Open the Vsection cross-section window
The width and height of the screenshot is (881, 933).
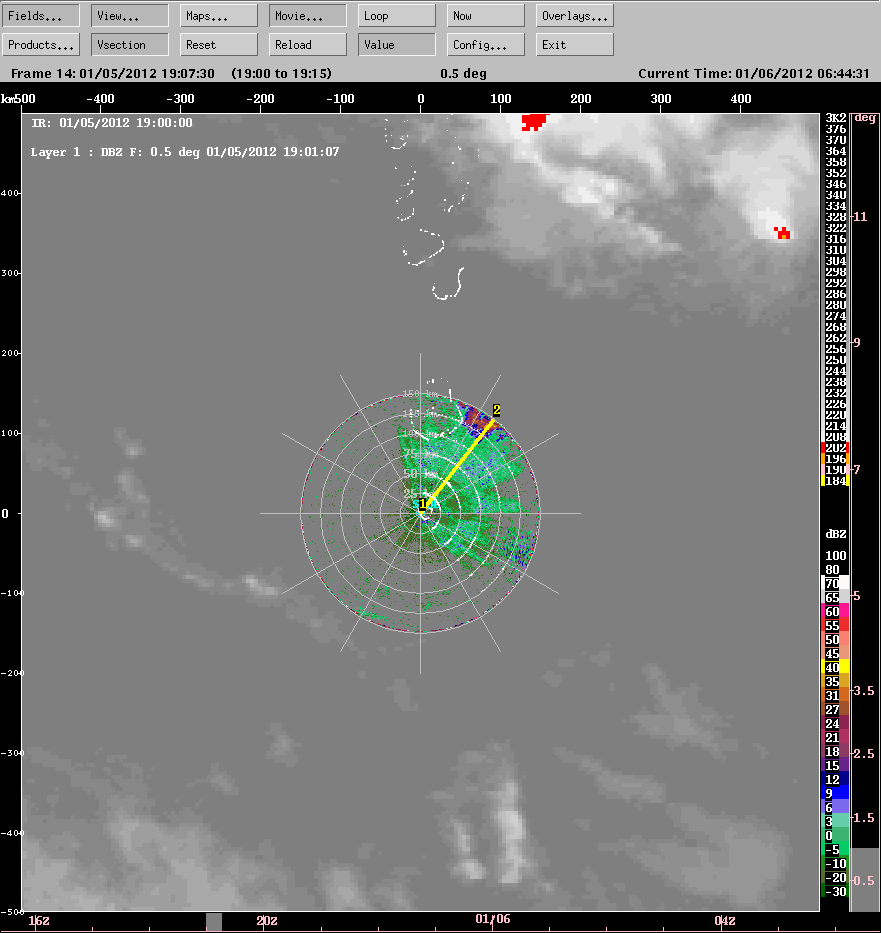click(129, 44)
